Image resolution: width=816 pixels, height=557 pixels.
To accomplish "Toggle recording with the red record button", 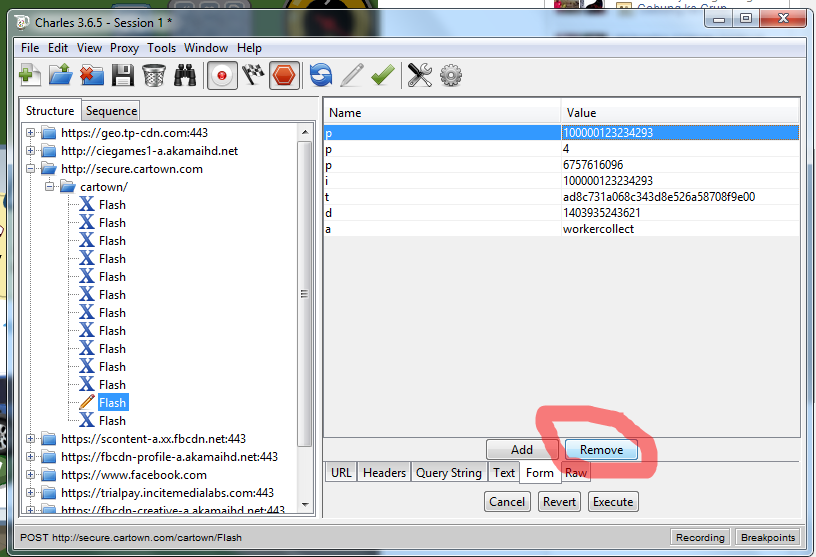I will click(222, 75).
